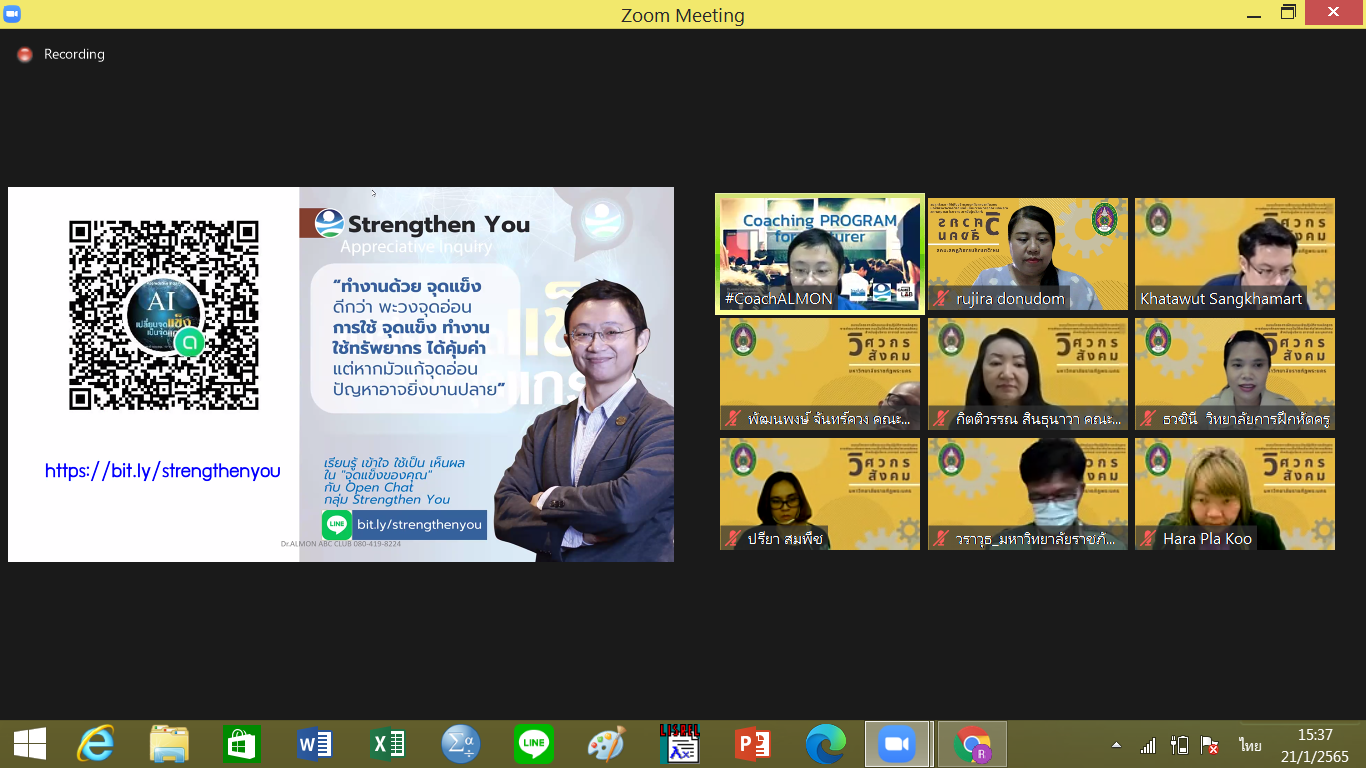
Task: Open File Explorer from taskbar
Action: 169,744
